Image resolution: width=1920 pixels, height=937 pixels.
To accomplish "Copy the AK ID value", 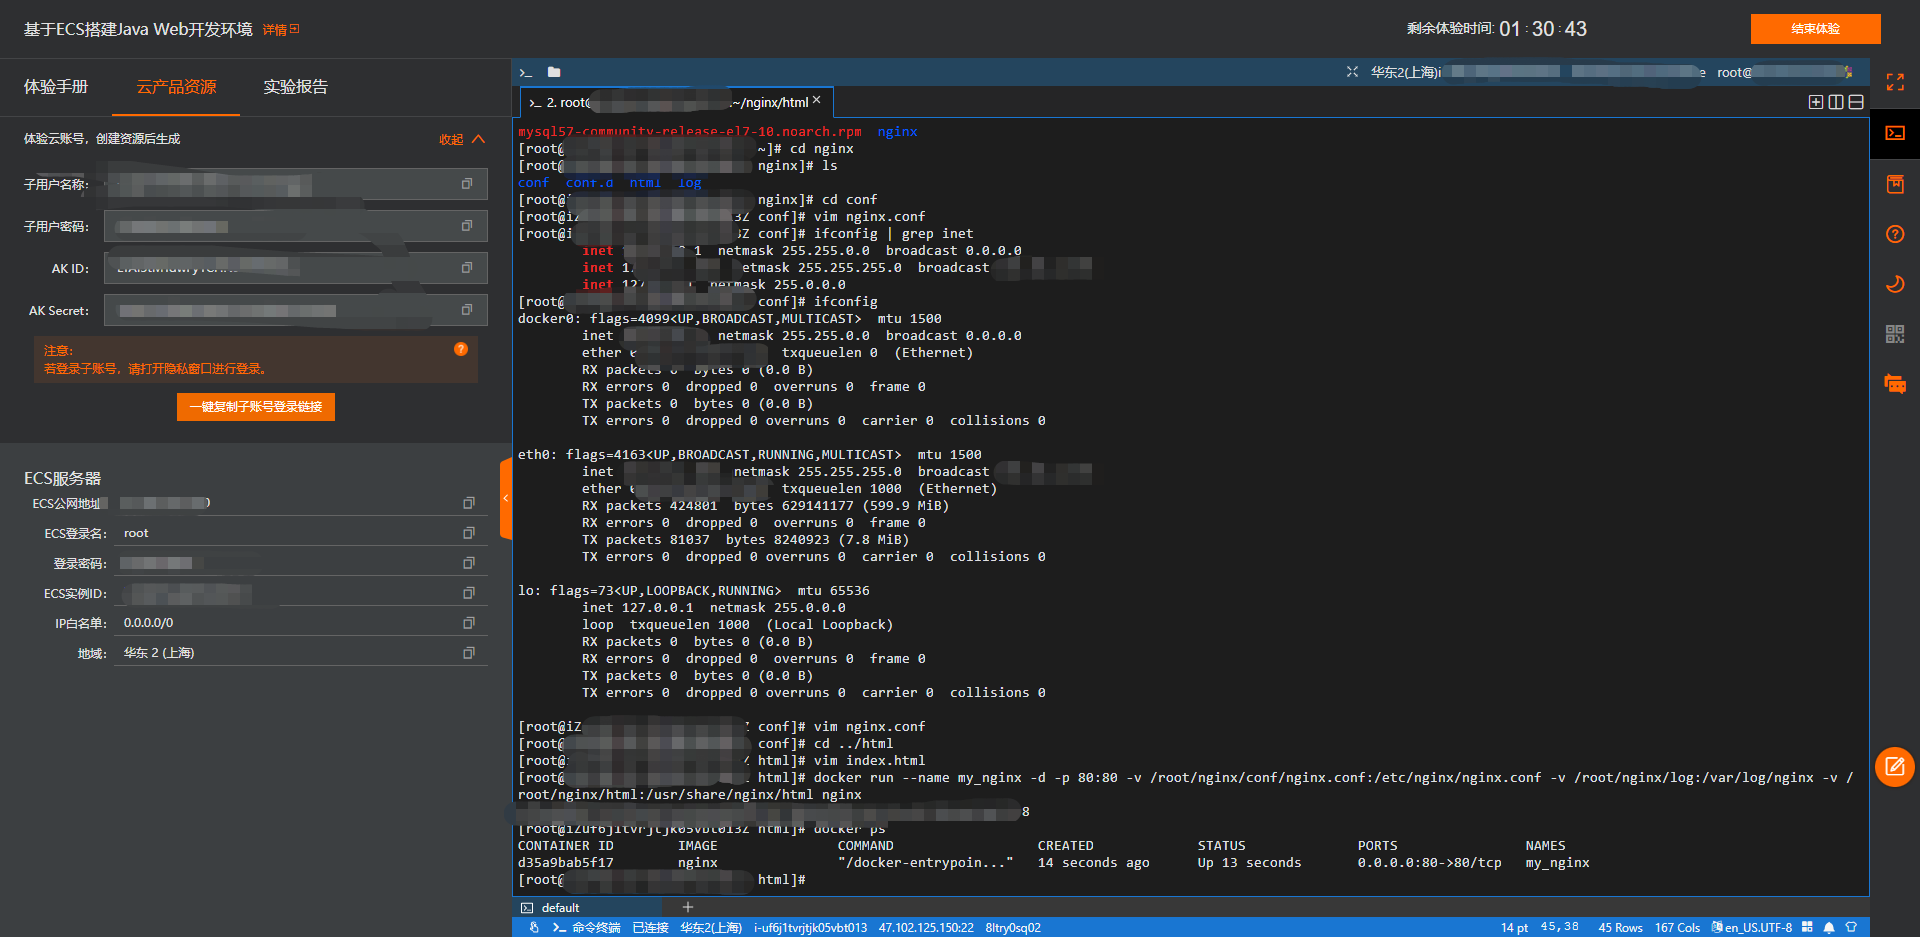I will 467,268.
